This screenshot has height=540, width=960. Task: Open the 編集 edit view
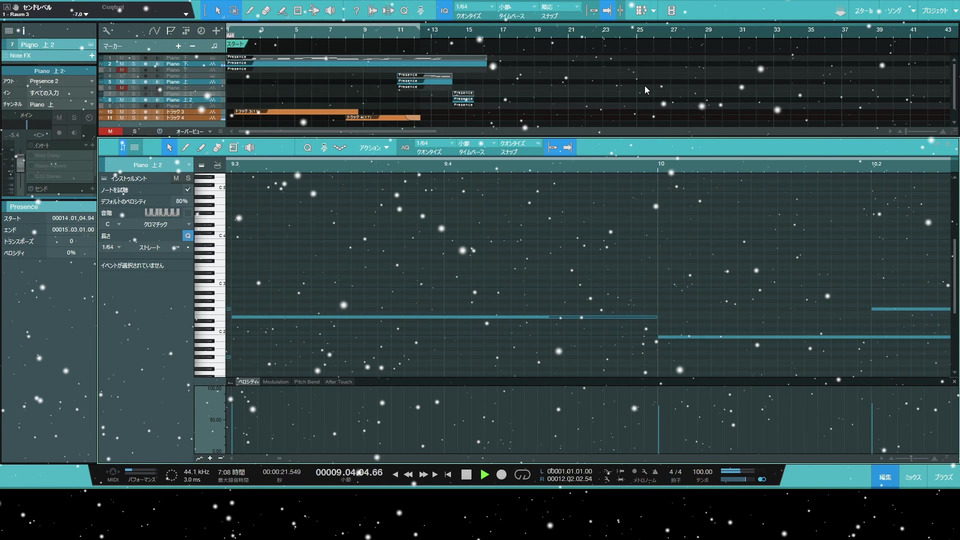[885, 477]
